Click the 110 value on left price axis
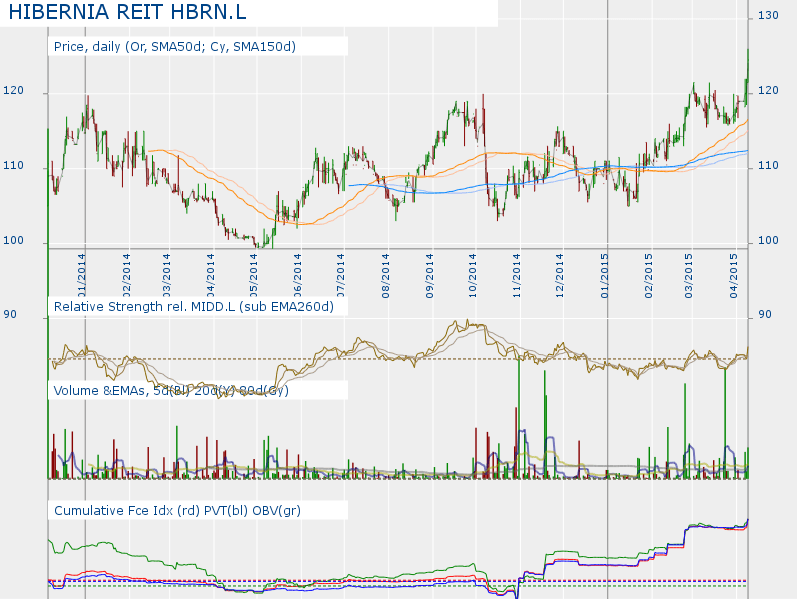Screen dimensions: 797x601 pos(13,166)
